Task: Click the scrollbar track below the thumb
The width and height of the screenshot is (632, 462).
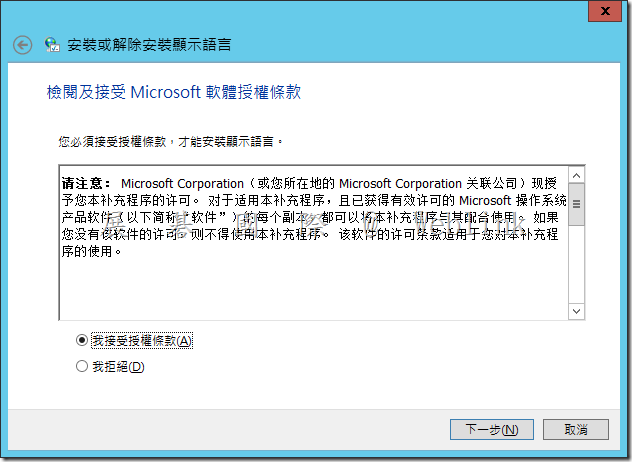Action: pos(576,264)
